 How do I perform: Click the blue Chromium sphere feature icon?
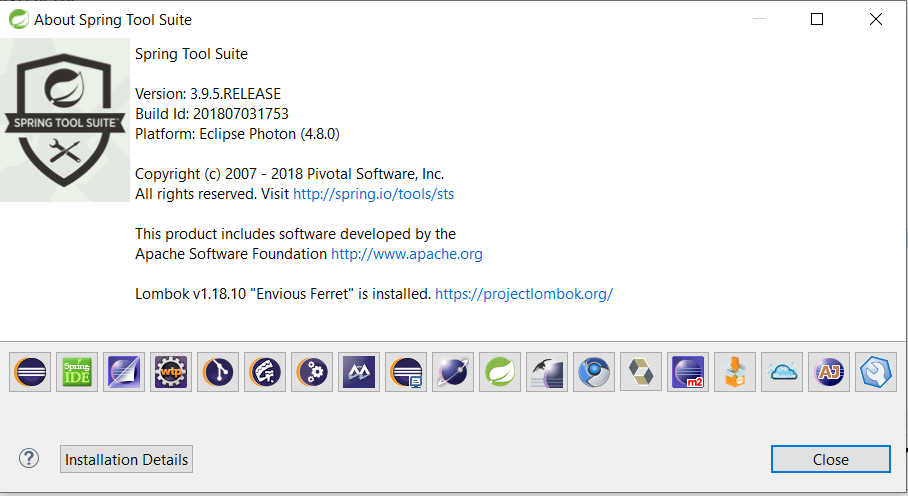[594, 372]
